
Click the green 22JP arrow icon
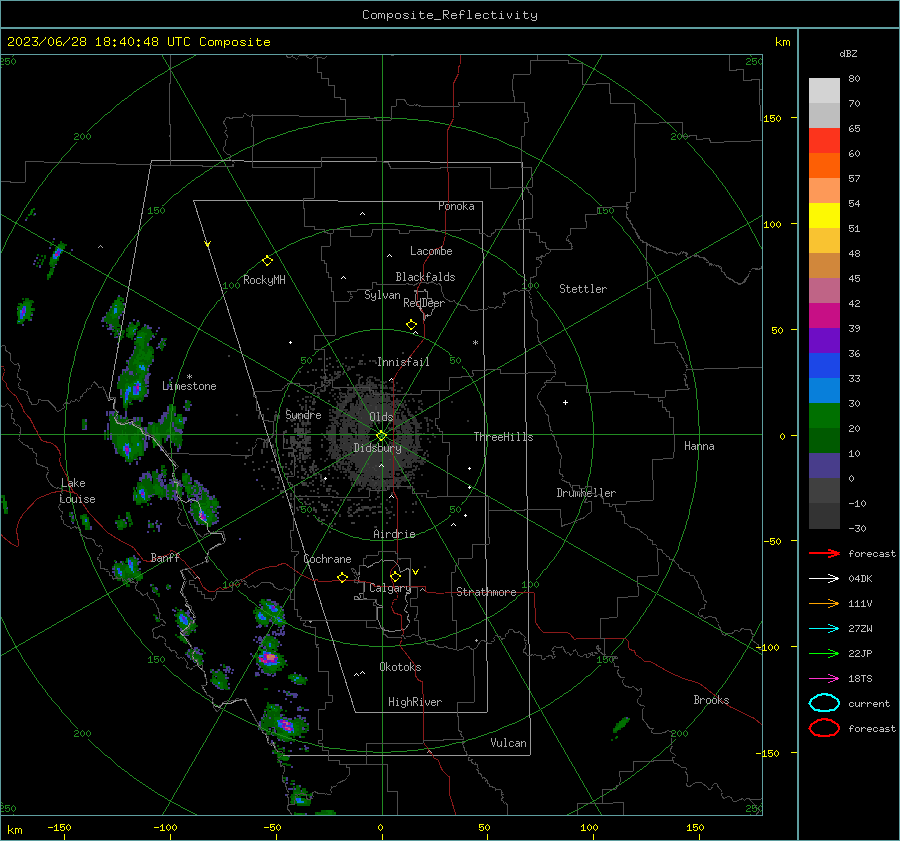824,653
